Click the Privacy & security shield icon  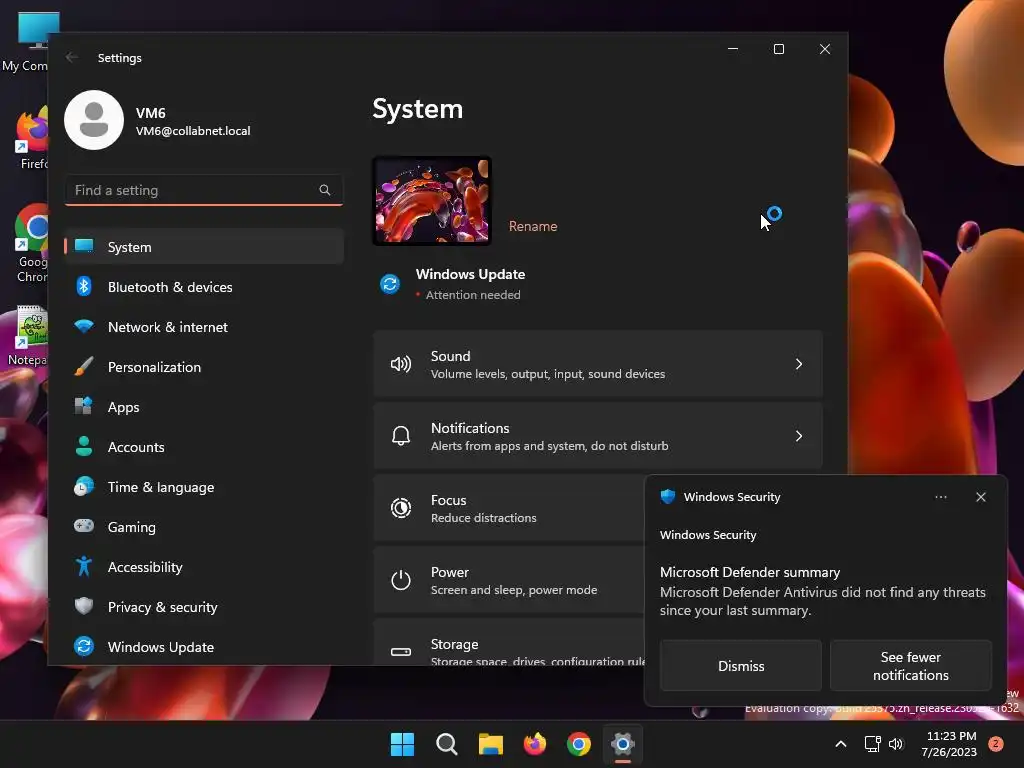(x=84, y=606)
